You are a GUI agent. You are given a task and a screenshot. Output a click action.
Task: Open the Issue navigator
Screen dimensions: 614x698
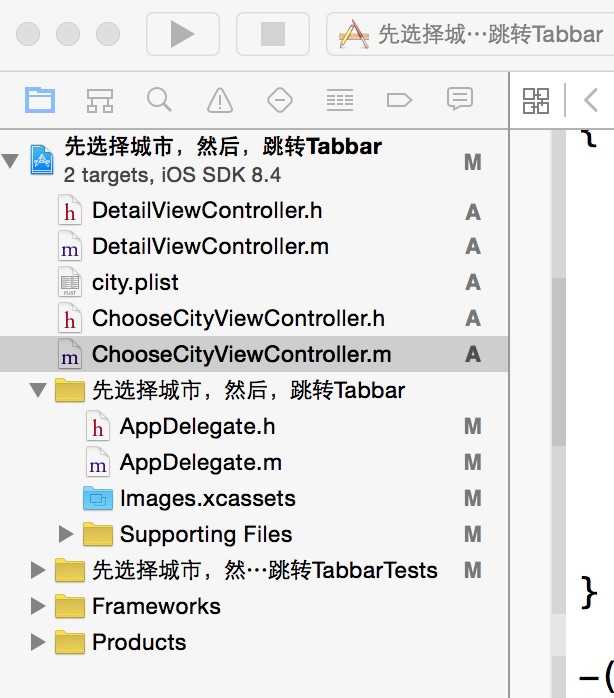point(219,99)
